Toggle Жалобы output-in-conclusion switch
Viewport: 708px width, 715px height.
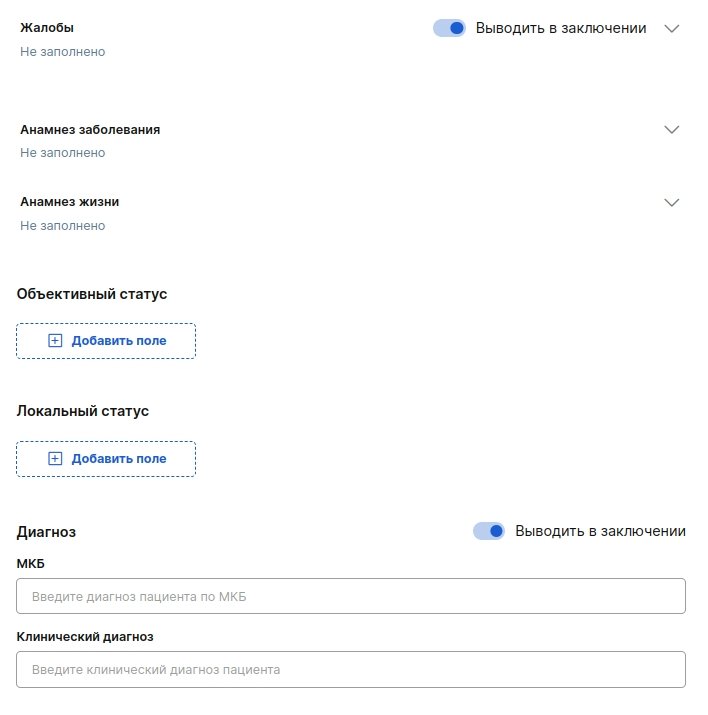click(449, 28)
